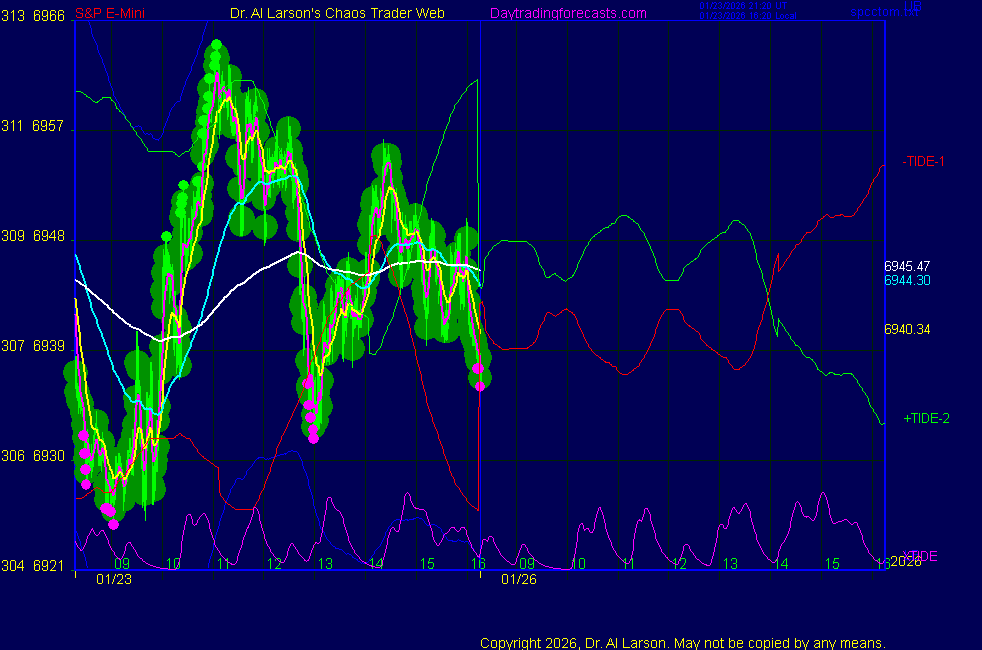Click the XTIDE legend label

tap(920, 555)
